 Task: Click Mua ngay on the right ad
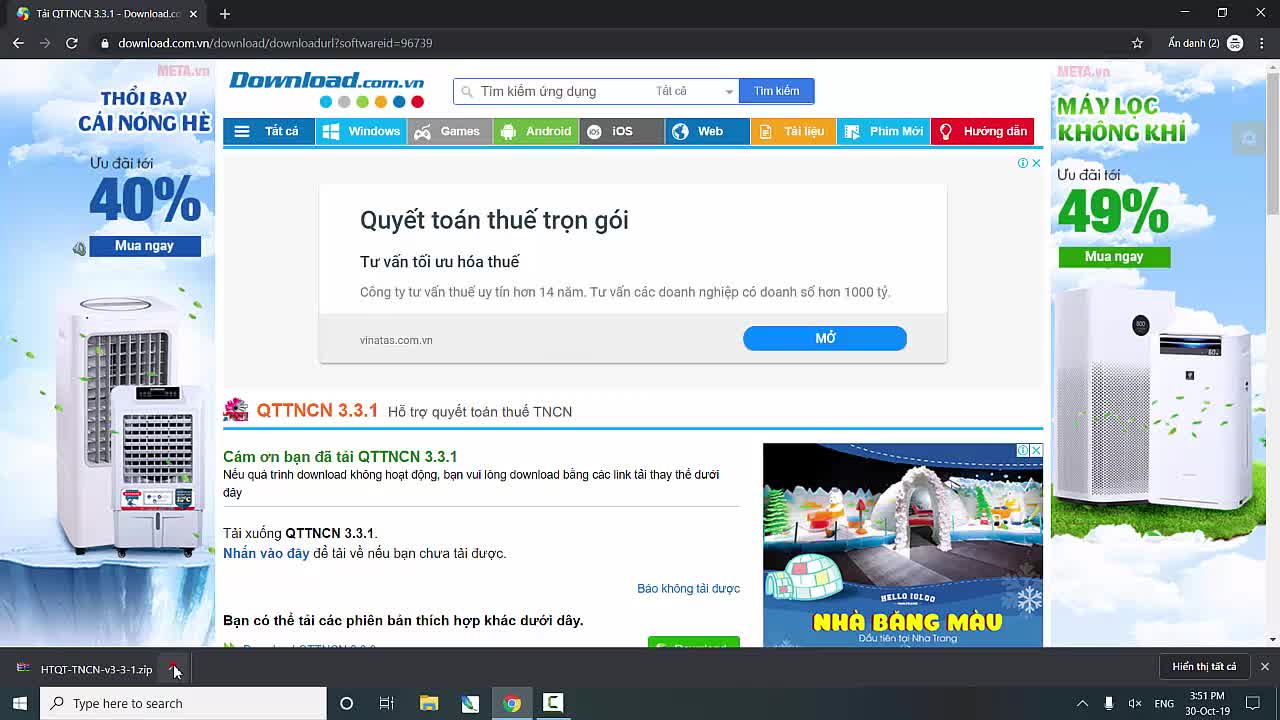pyautogui.click(x=1114, y=257)
